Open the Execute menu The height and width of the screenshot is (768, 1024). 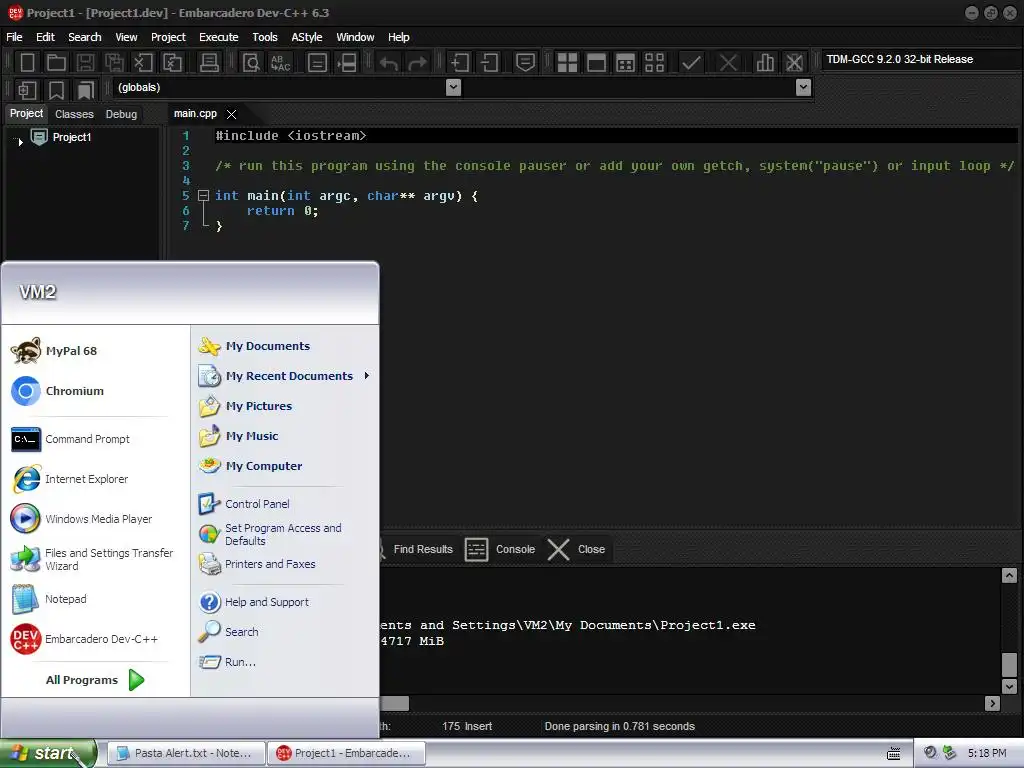(219, 37)
